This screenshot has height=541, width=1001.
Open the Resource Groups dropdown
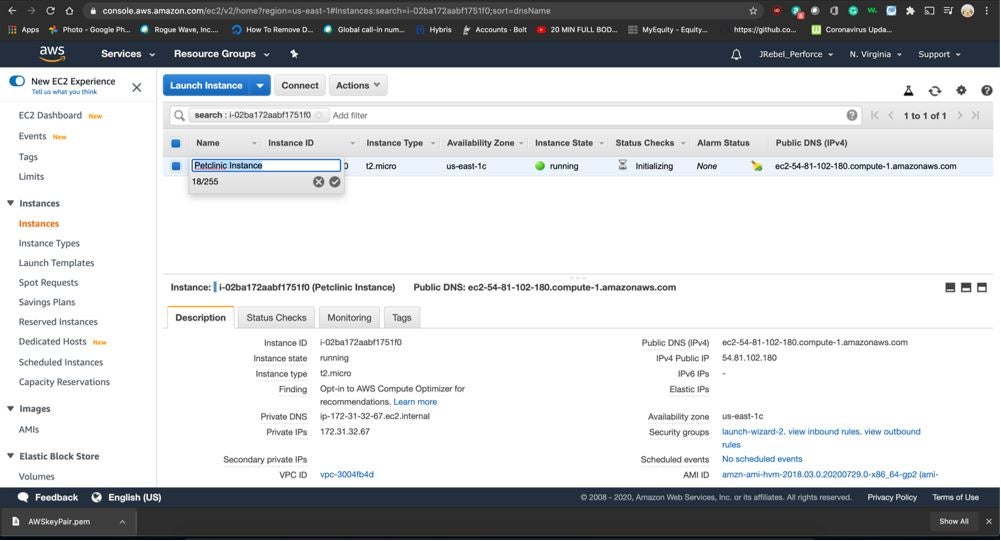[222, 54]
